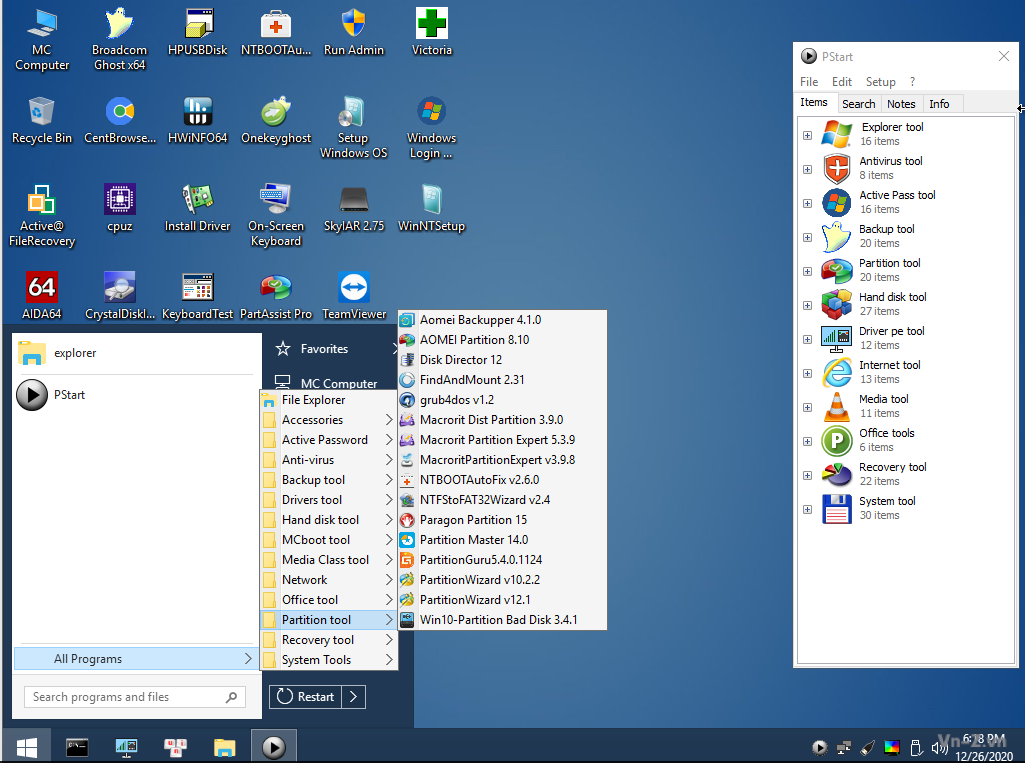Launch Broadcom Ghost x64 desktop icon
This screenshot has height=763, width=1025.
point(119,39)
